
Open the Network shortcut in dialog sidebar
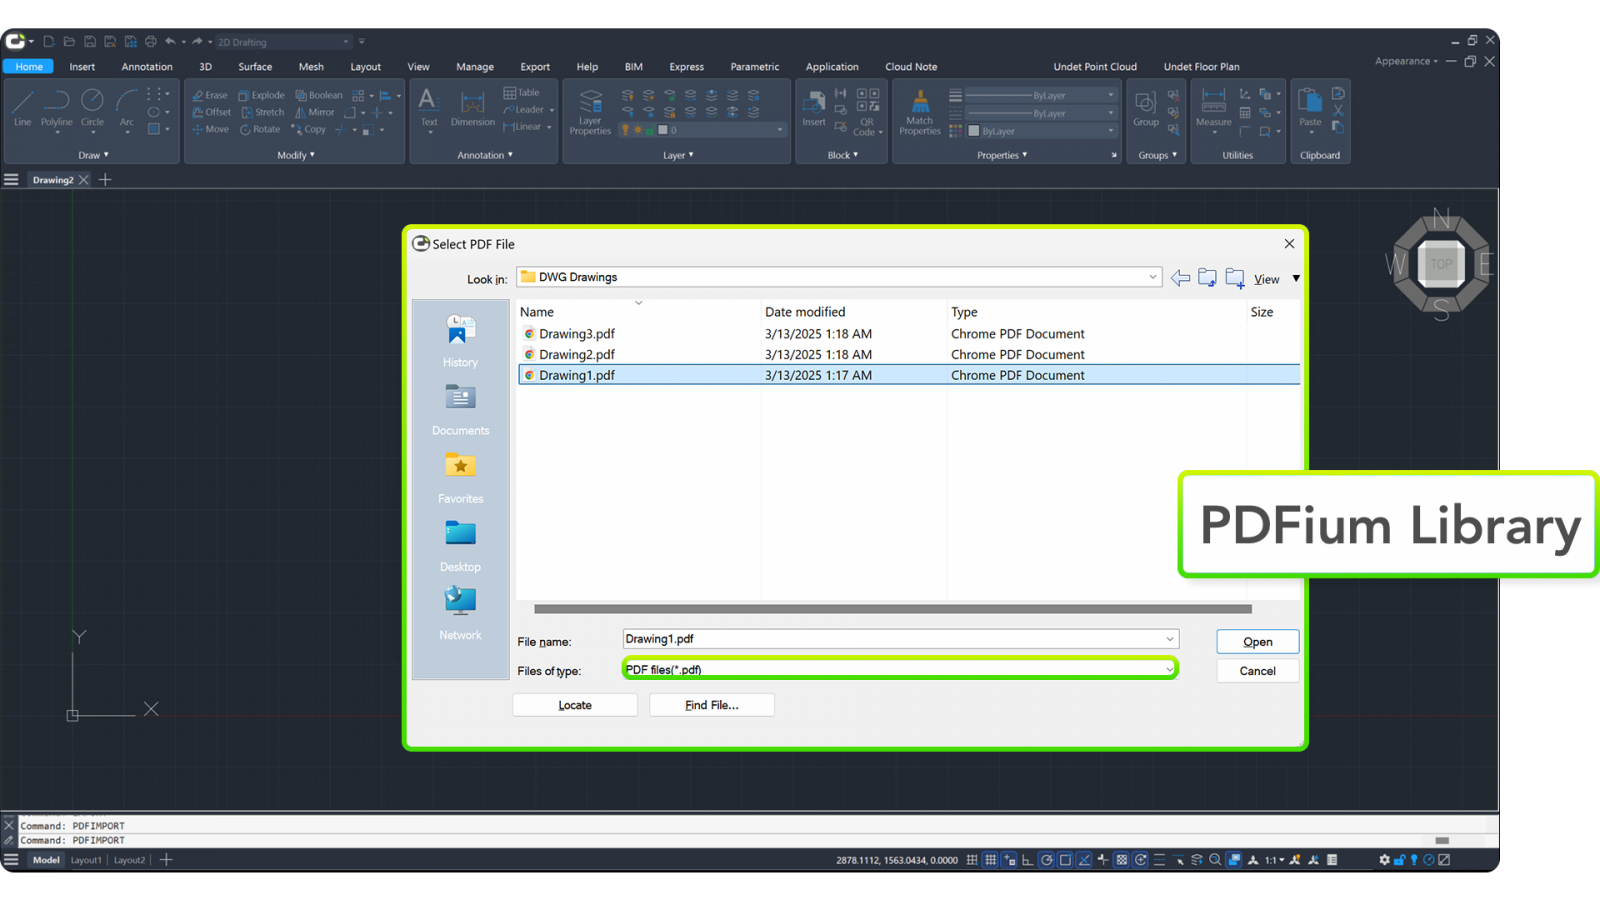[460, 614]
